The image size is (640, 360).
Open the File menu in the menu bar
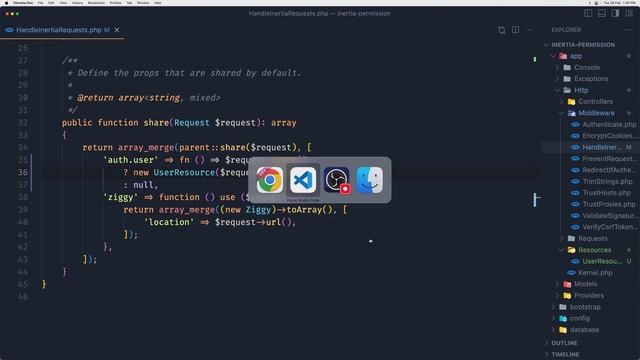40,3
